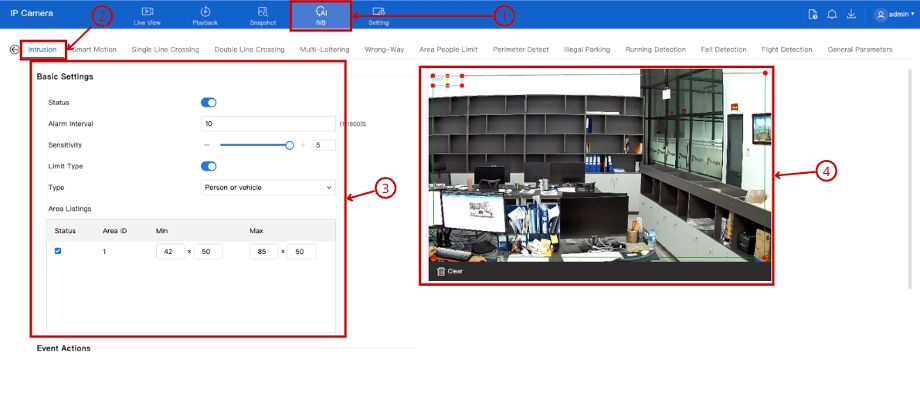Click the back arrow beside Intrusion tab

click(15, 50)
